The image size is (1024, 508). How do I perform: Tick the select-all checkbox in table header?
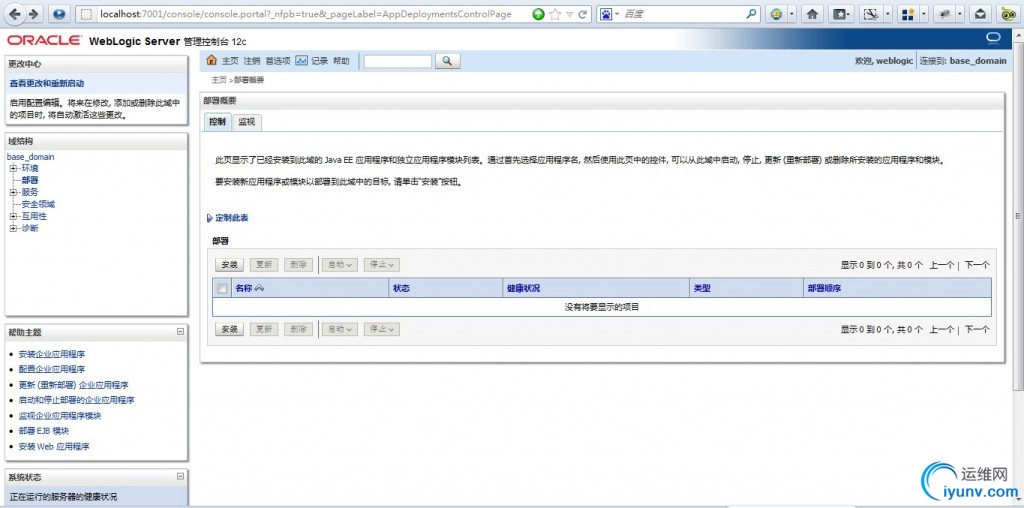(222, 288)
